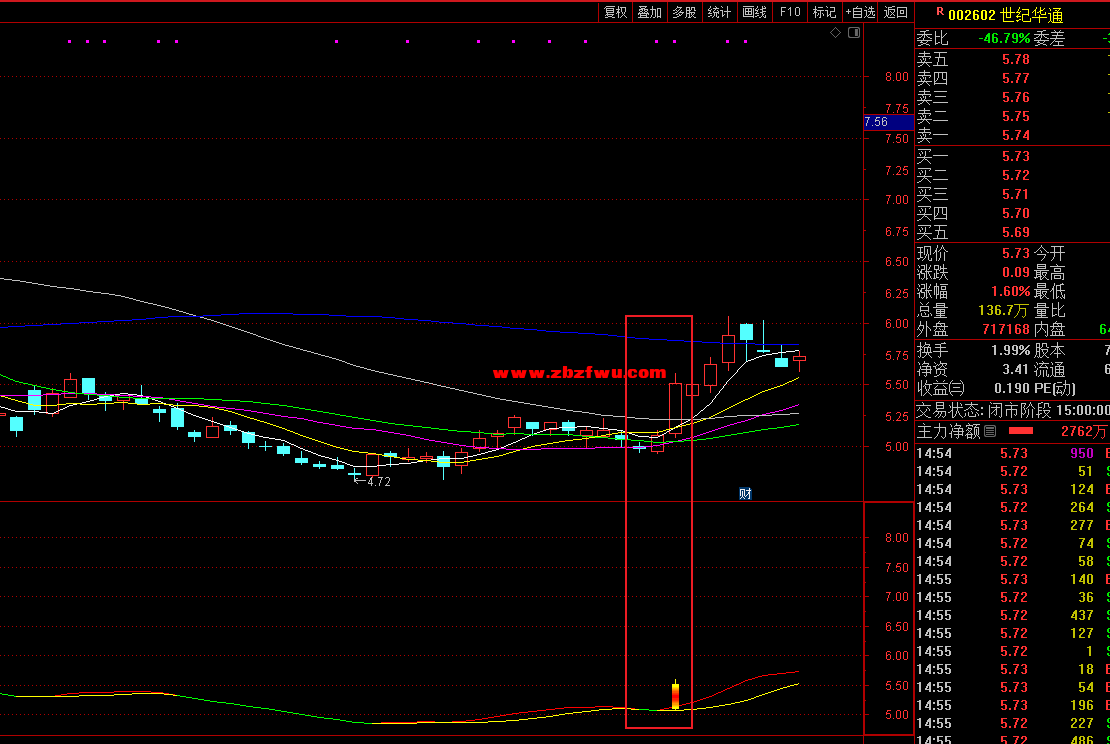Select 卖三 price 5.76
The width and height of the screenshot is (1110, 744).
1016,98
